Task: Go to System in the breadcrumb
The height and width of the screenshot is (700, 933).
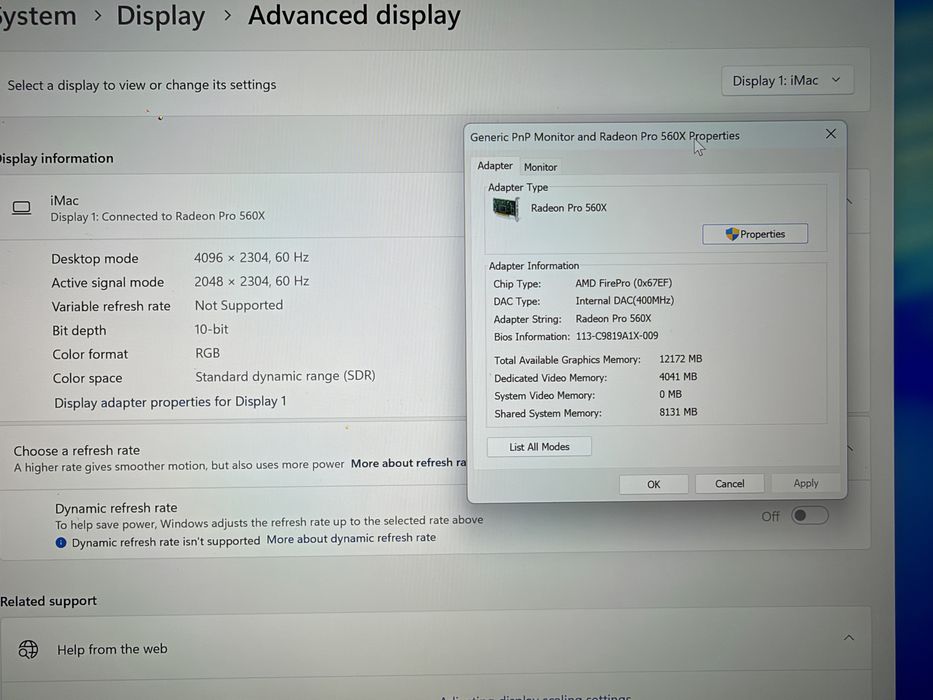Action: point(37,16)
